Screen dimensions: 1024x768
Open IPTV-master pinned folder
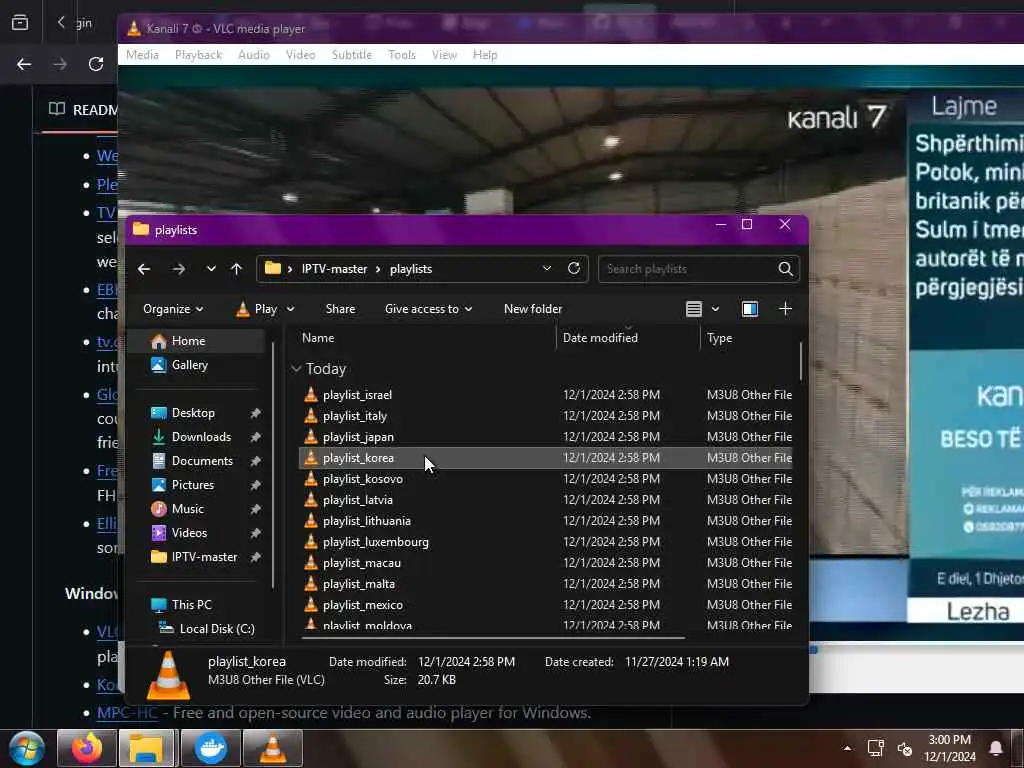tap(204, 557)
